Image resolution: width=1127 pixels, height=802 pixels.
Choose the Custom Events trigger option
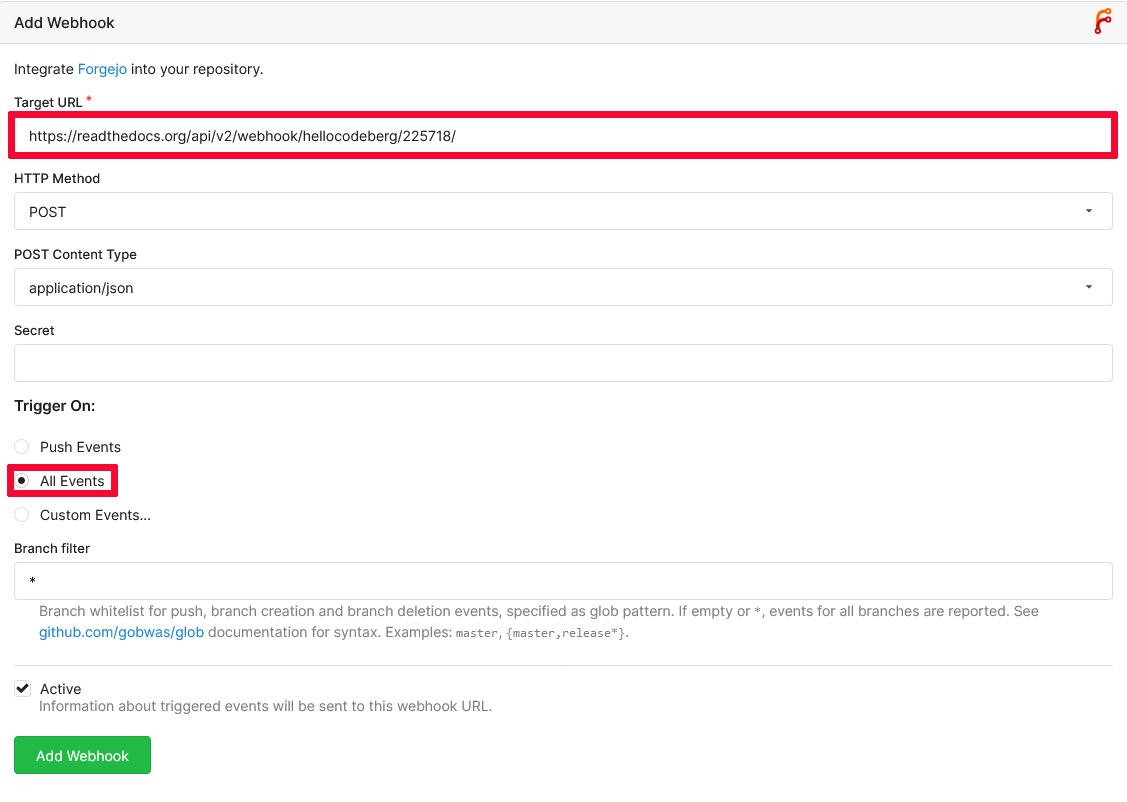(x=21, y=515)
